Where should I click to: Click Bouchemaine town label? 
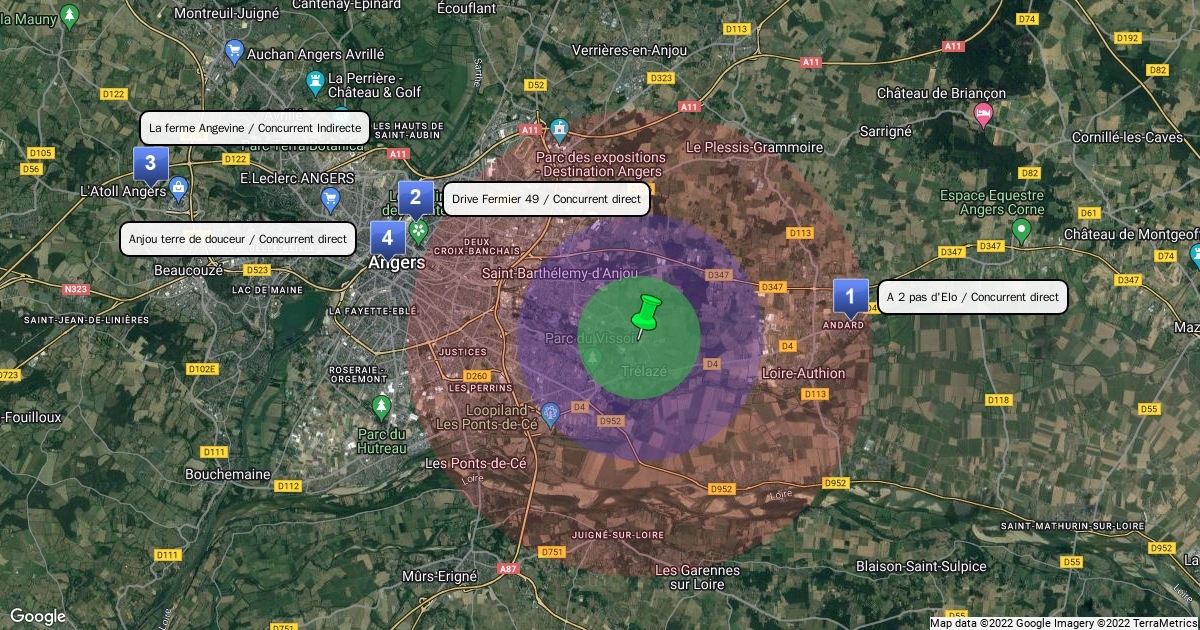pyautogui.click(x=228, y=474)
